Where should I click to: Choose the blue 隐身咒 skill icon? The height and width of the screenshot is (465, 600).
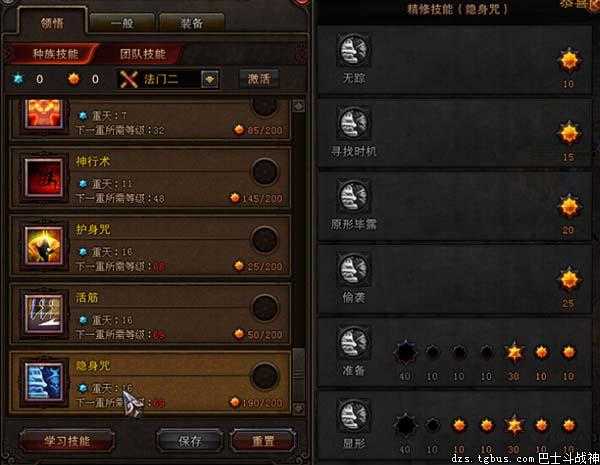[44, 382]
